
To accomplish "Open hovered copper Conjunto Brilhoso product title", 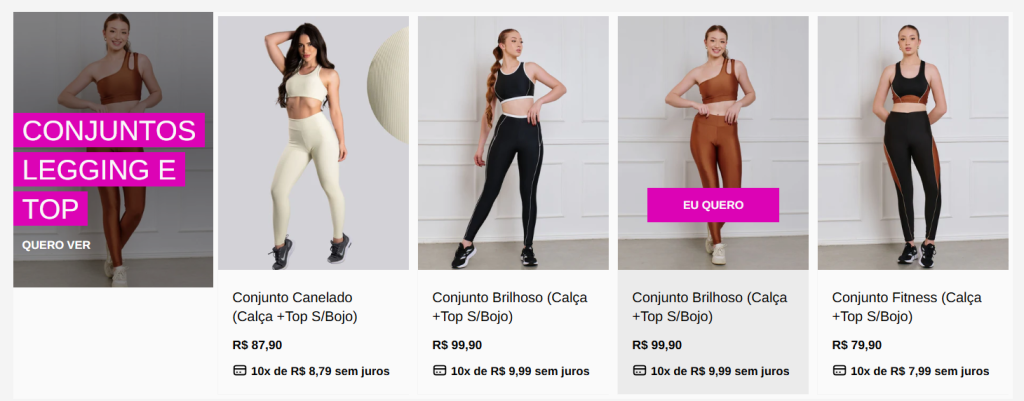I will click(x=709, y=308).
